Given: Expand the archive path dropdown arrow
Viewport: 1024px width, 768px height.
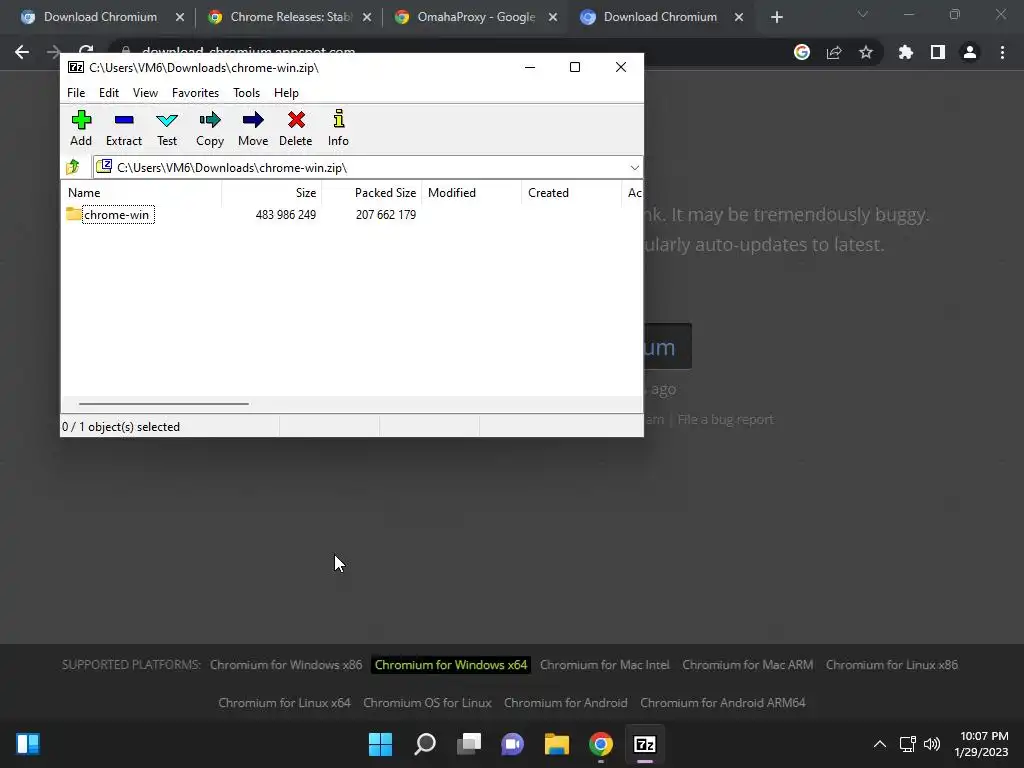Looking at the screenshot, I should pyautogui.click(x=634, y=168).
